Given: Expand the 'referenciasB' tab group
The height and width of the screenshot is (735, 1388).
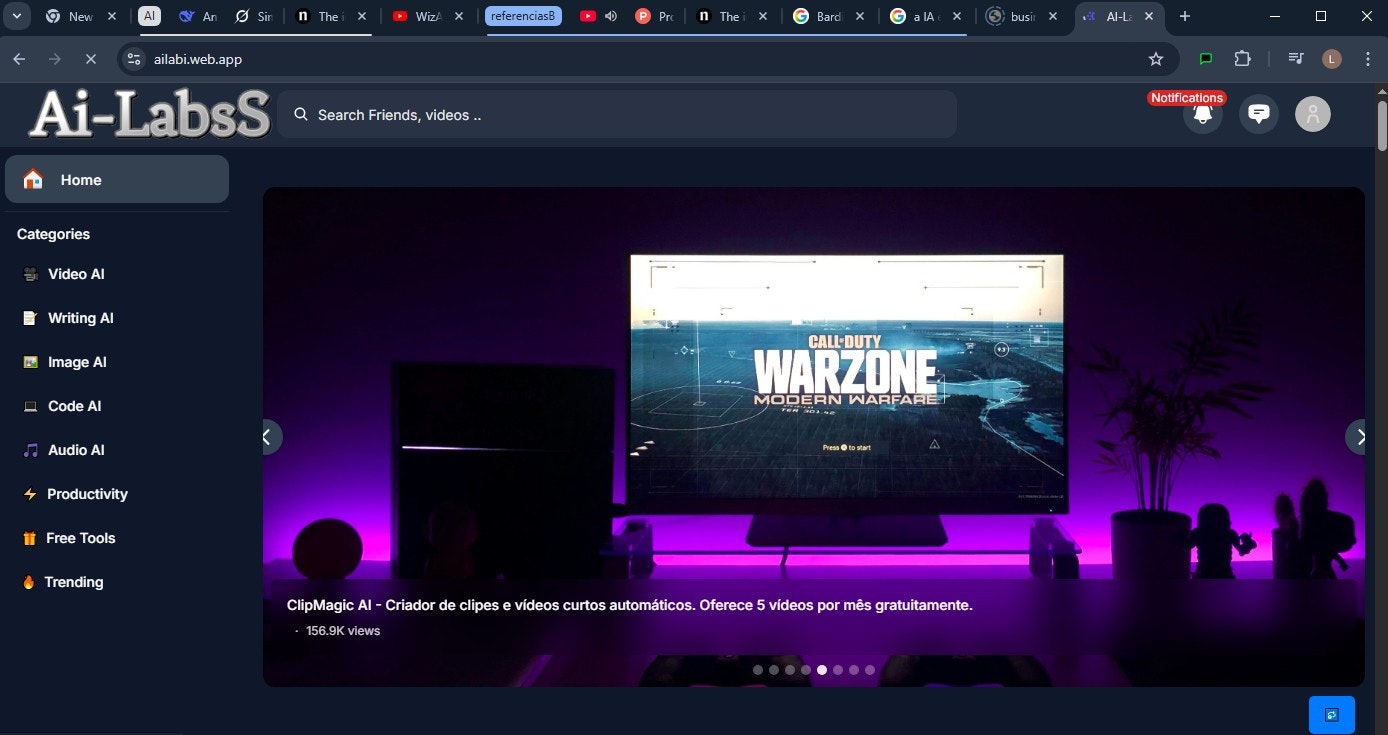Looking at the screenshot, I should 523,16.
